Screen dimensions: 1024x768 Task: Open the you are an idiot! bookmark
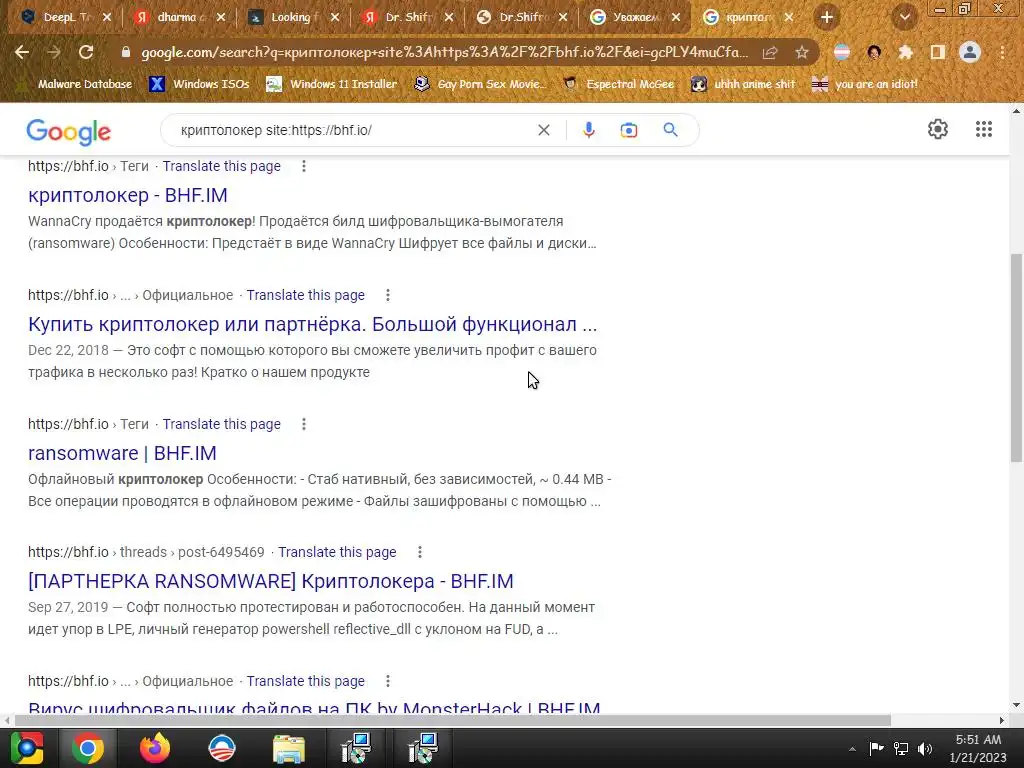click(864, 84)
